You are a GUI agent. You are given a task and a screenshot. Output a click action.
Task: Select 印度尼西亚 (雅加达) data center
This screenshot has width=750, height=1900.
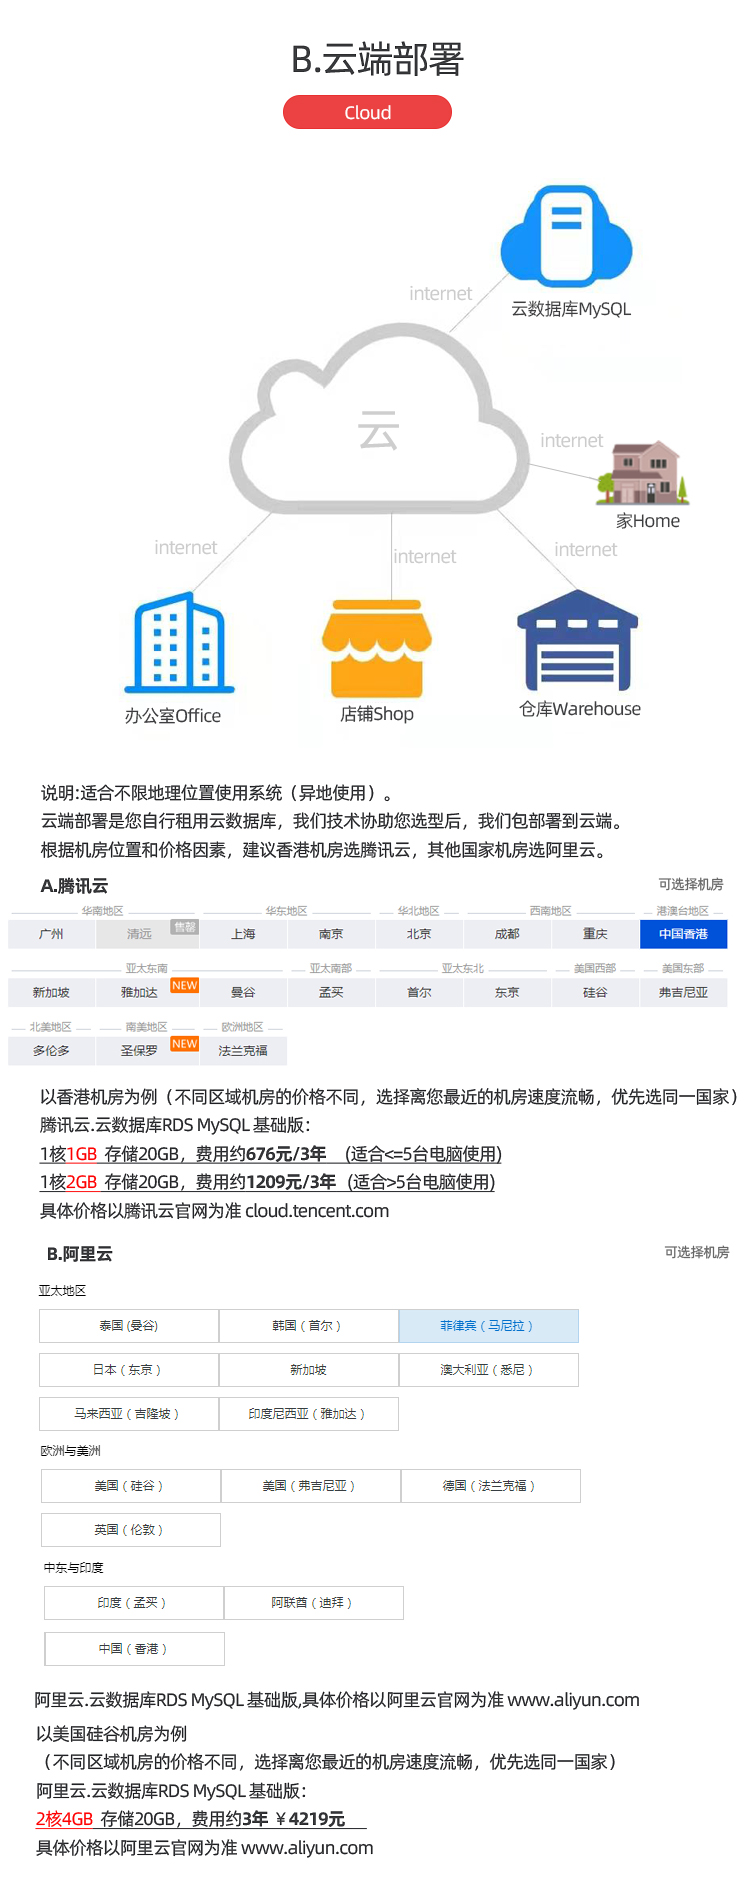[x=308, y=1414]
